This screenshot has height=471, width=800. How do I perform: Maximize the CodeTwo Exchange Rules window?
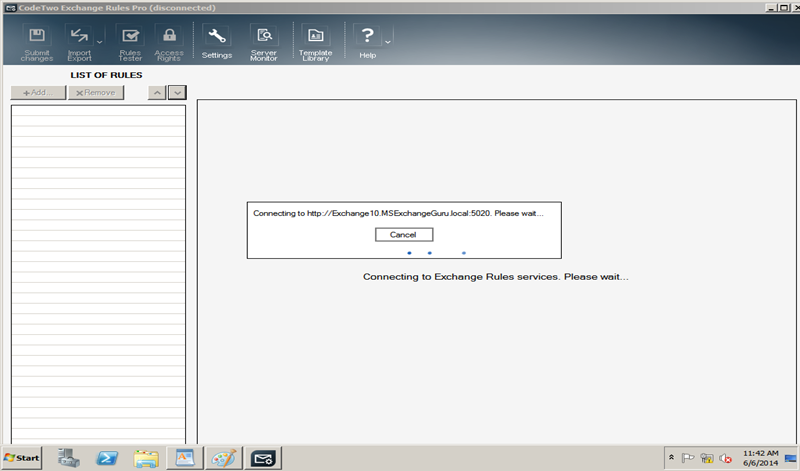click(x=784, y=8)
